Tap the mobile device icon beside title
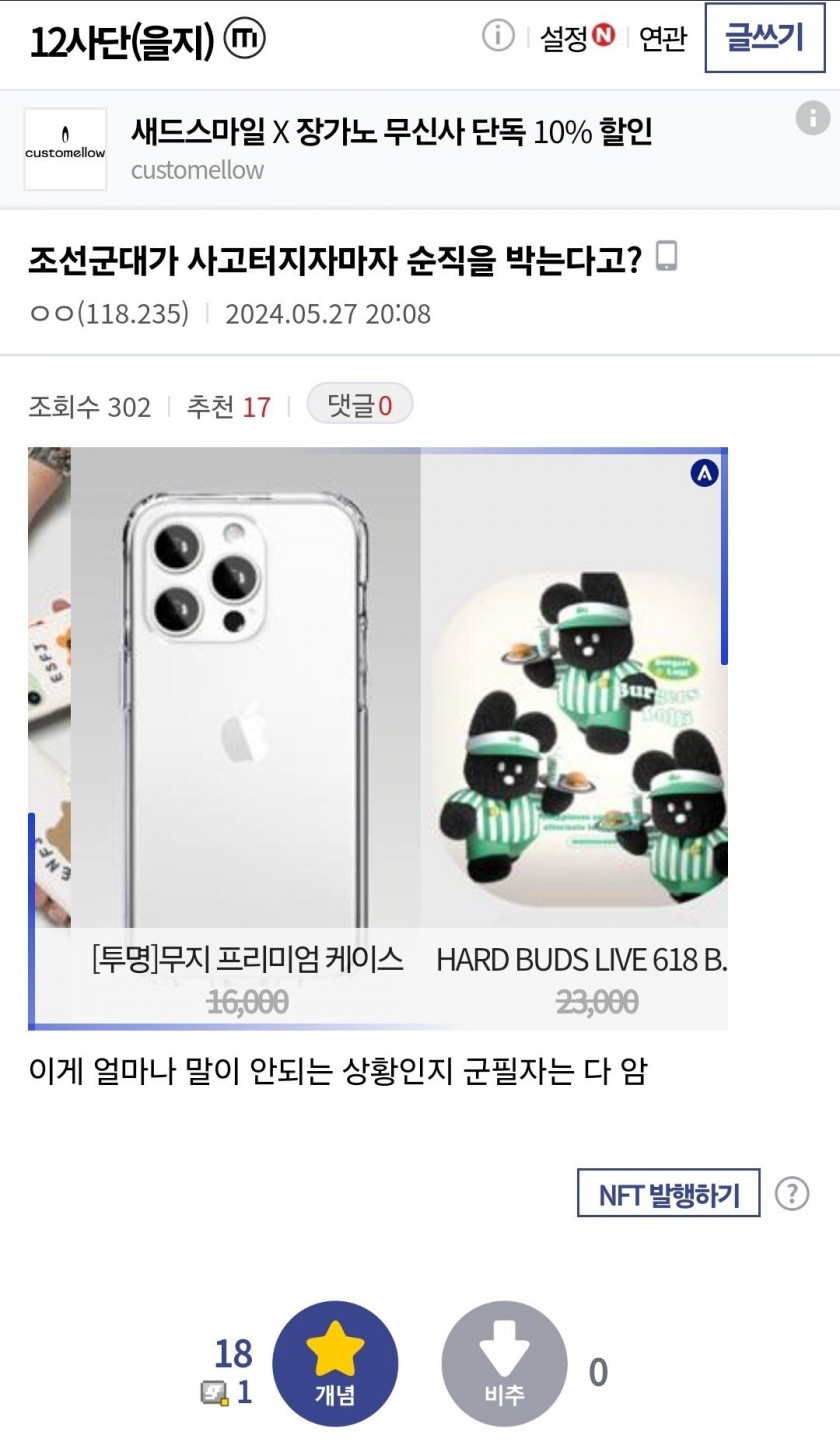Image resolution: width=840 pixels, height=1449 pixels. pyautogui.click(x=666, y=256)
